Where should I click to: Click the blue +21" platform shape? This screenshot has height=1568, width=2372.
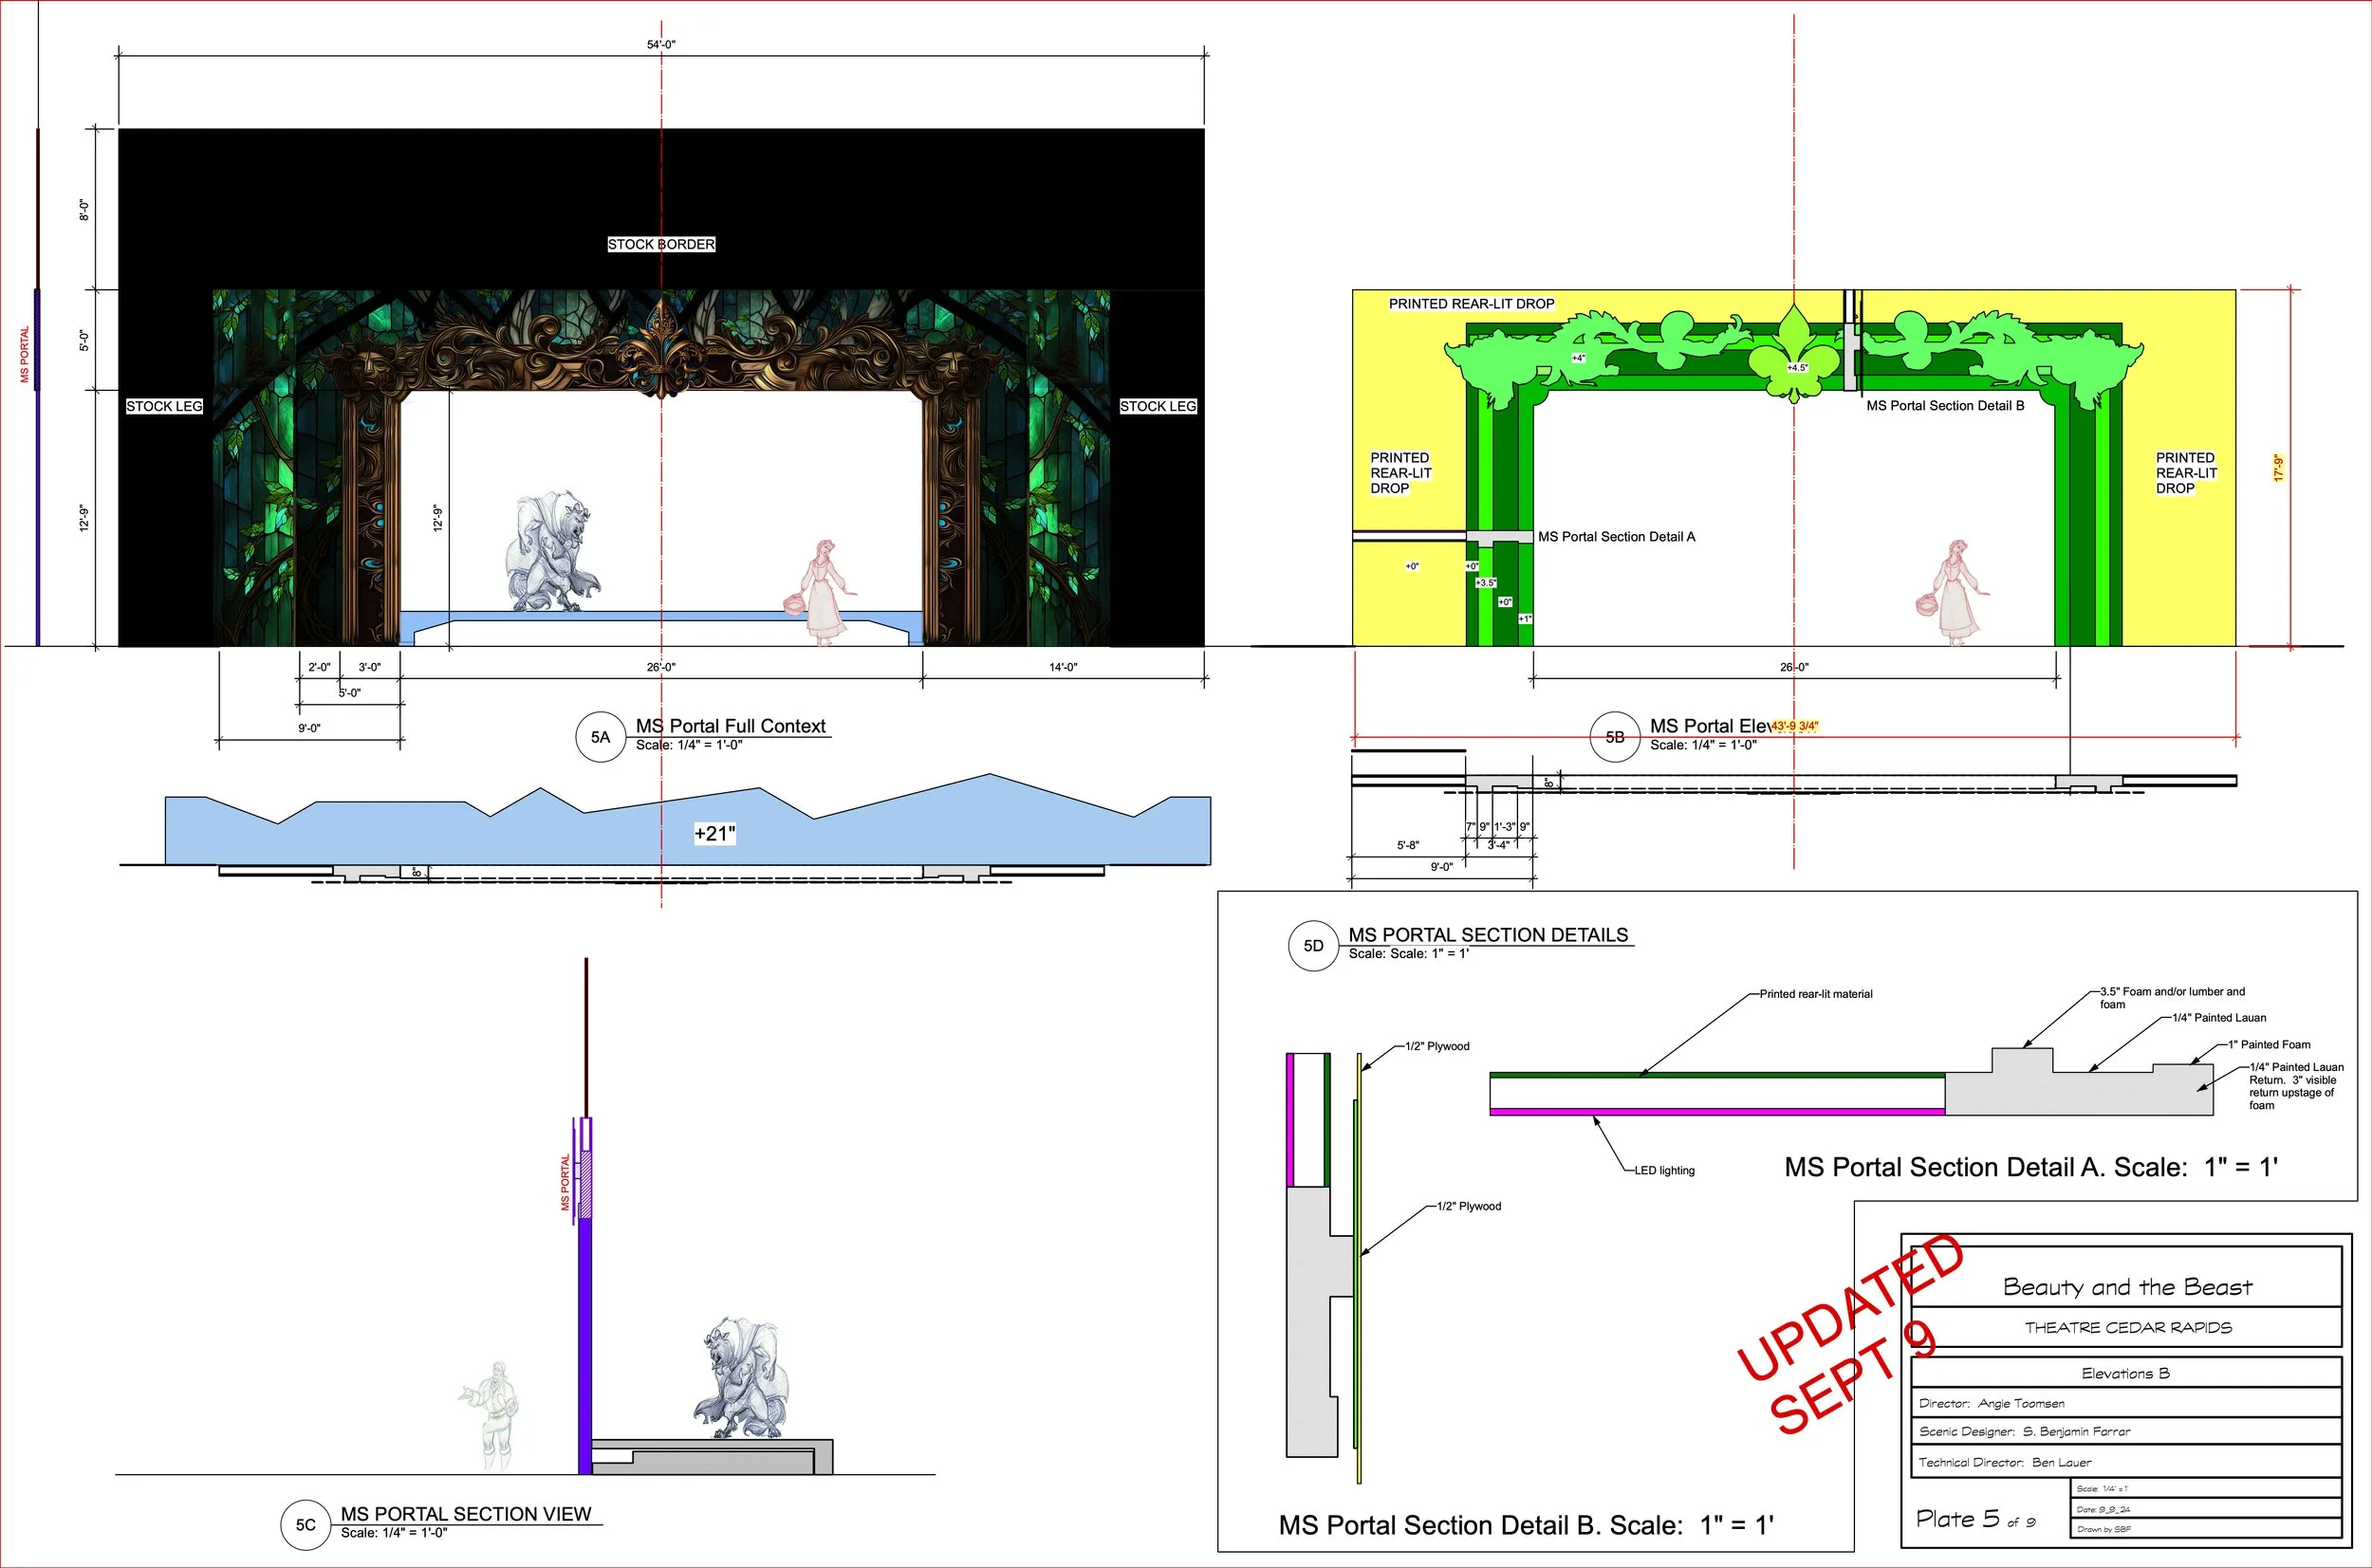coord(714,831)
